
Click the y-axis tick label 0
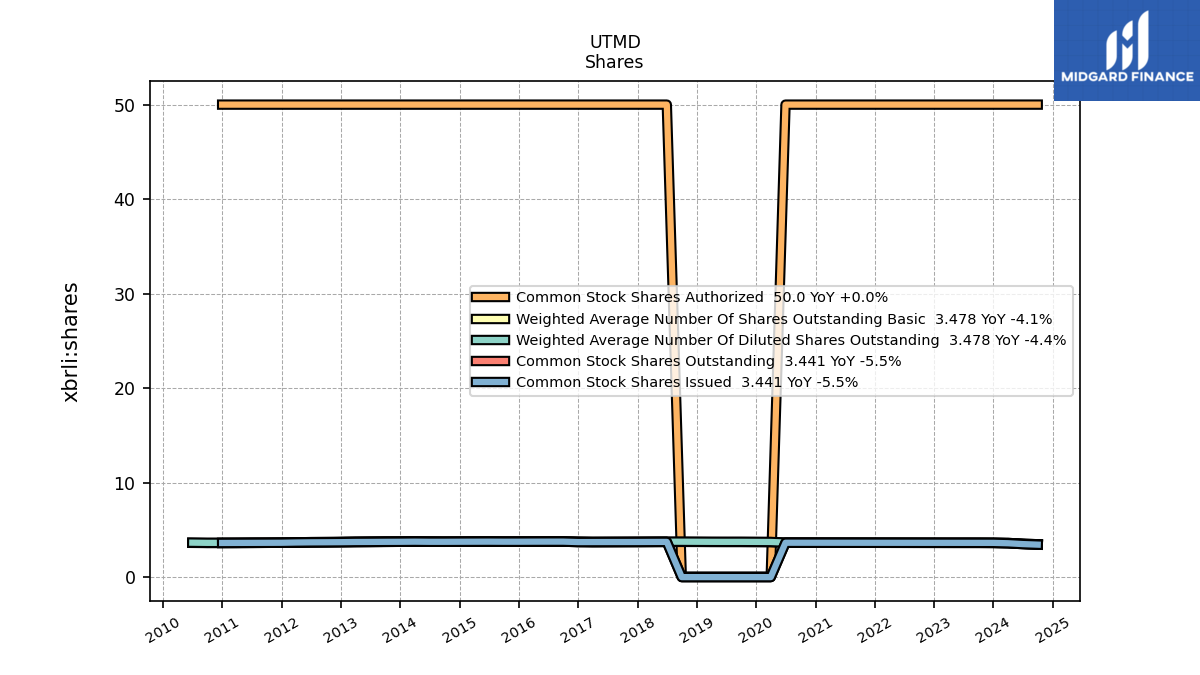131,578
